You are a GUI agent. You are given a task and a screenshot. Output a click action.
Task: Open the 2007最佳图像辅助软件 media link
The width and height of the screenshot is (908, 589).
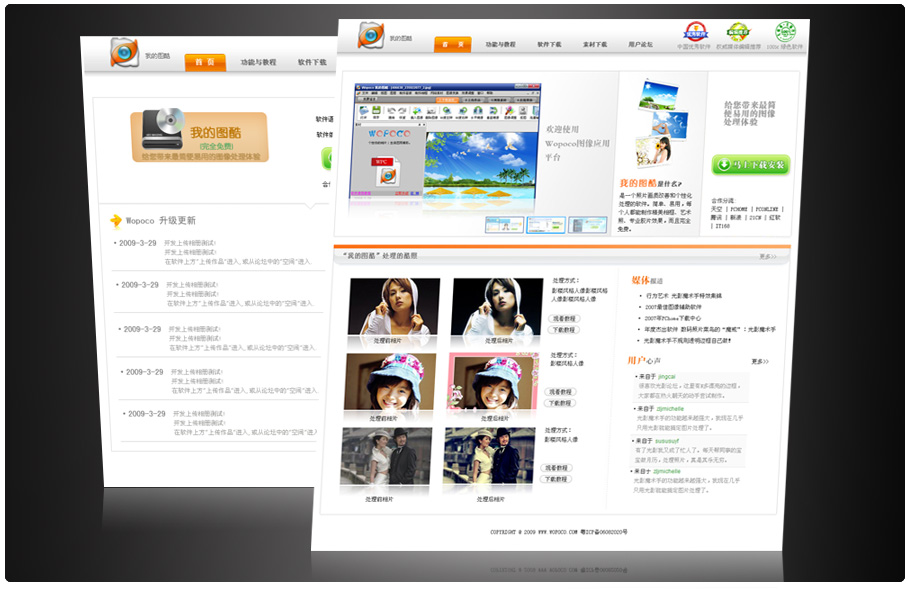[673, 307]
